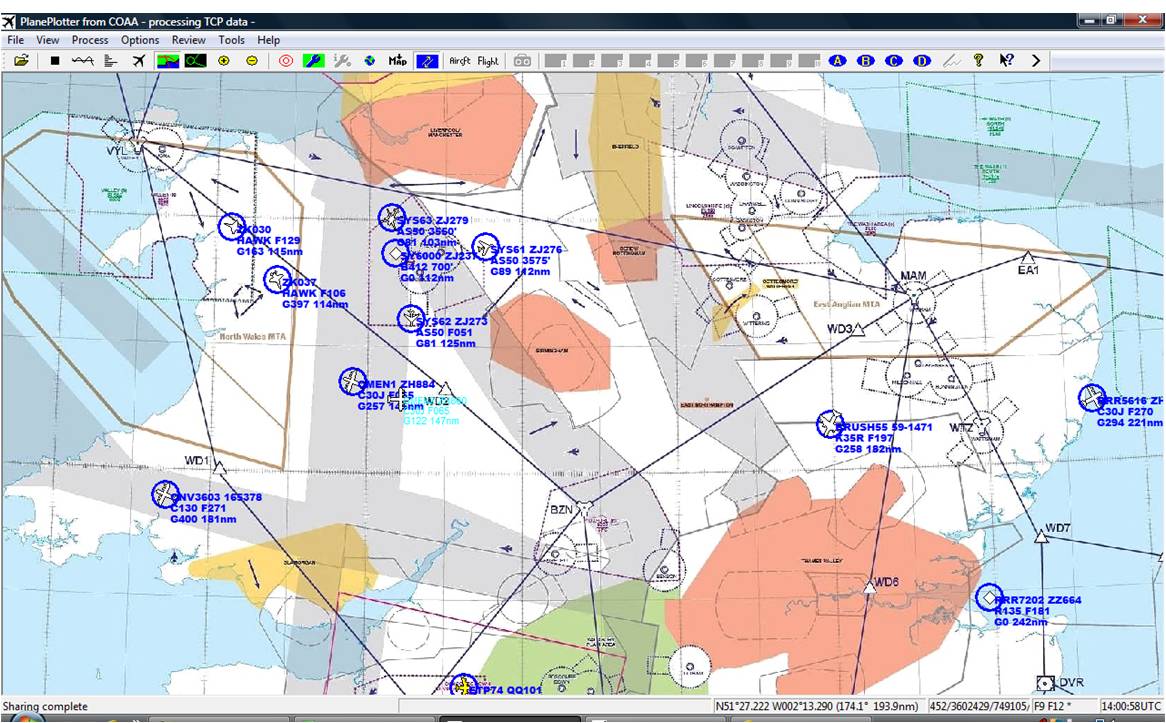Image resolution: width=1166 pixels, height=723 pixels.
Task: Click the EA1 waypoint triangle
Action: 1028,257
